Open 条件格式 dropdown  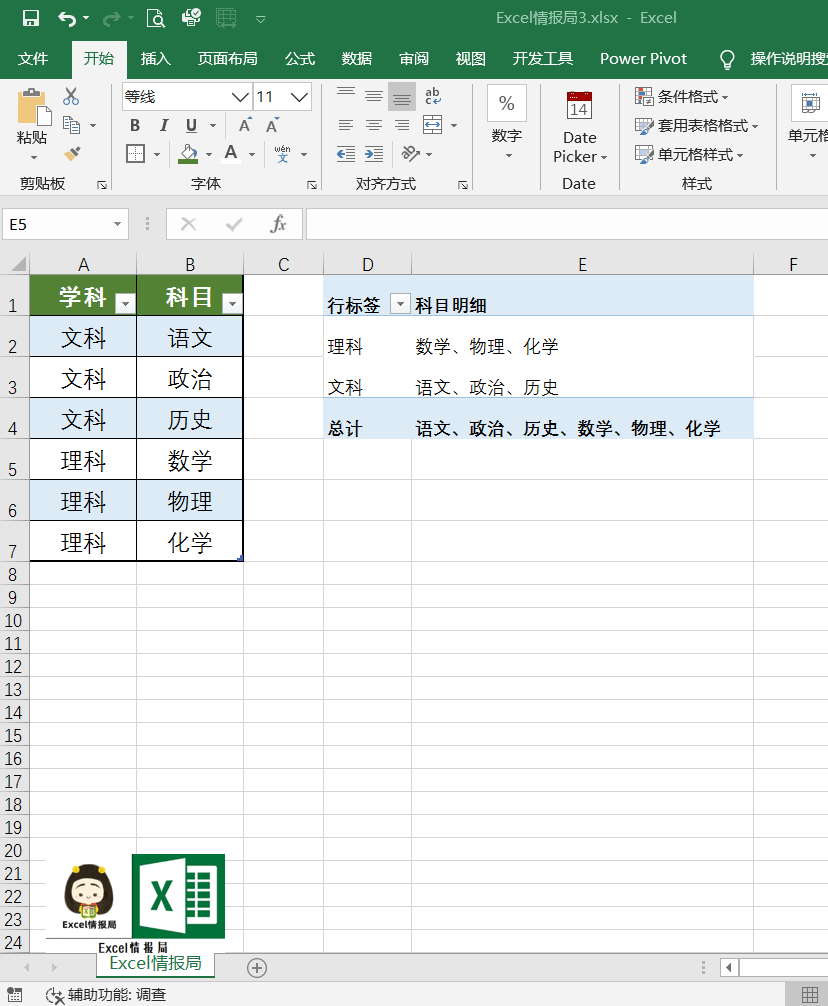pos(681,97)
